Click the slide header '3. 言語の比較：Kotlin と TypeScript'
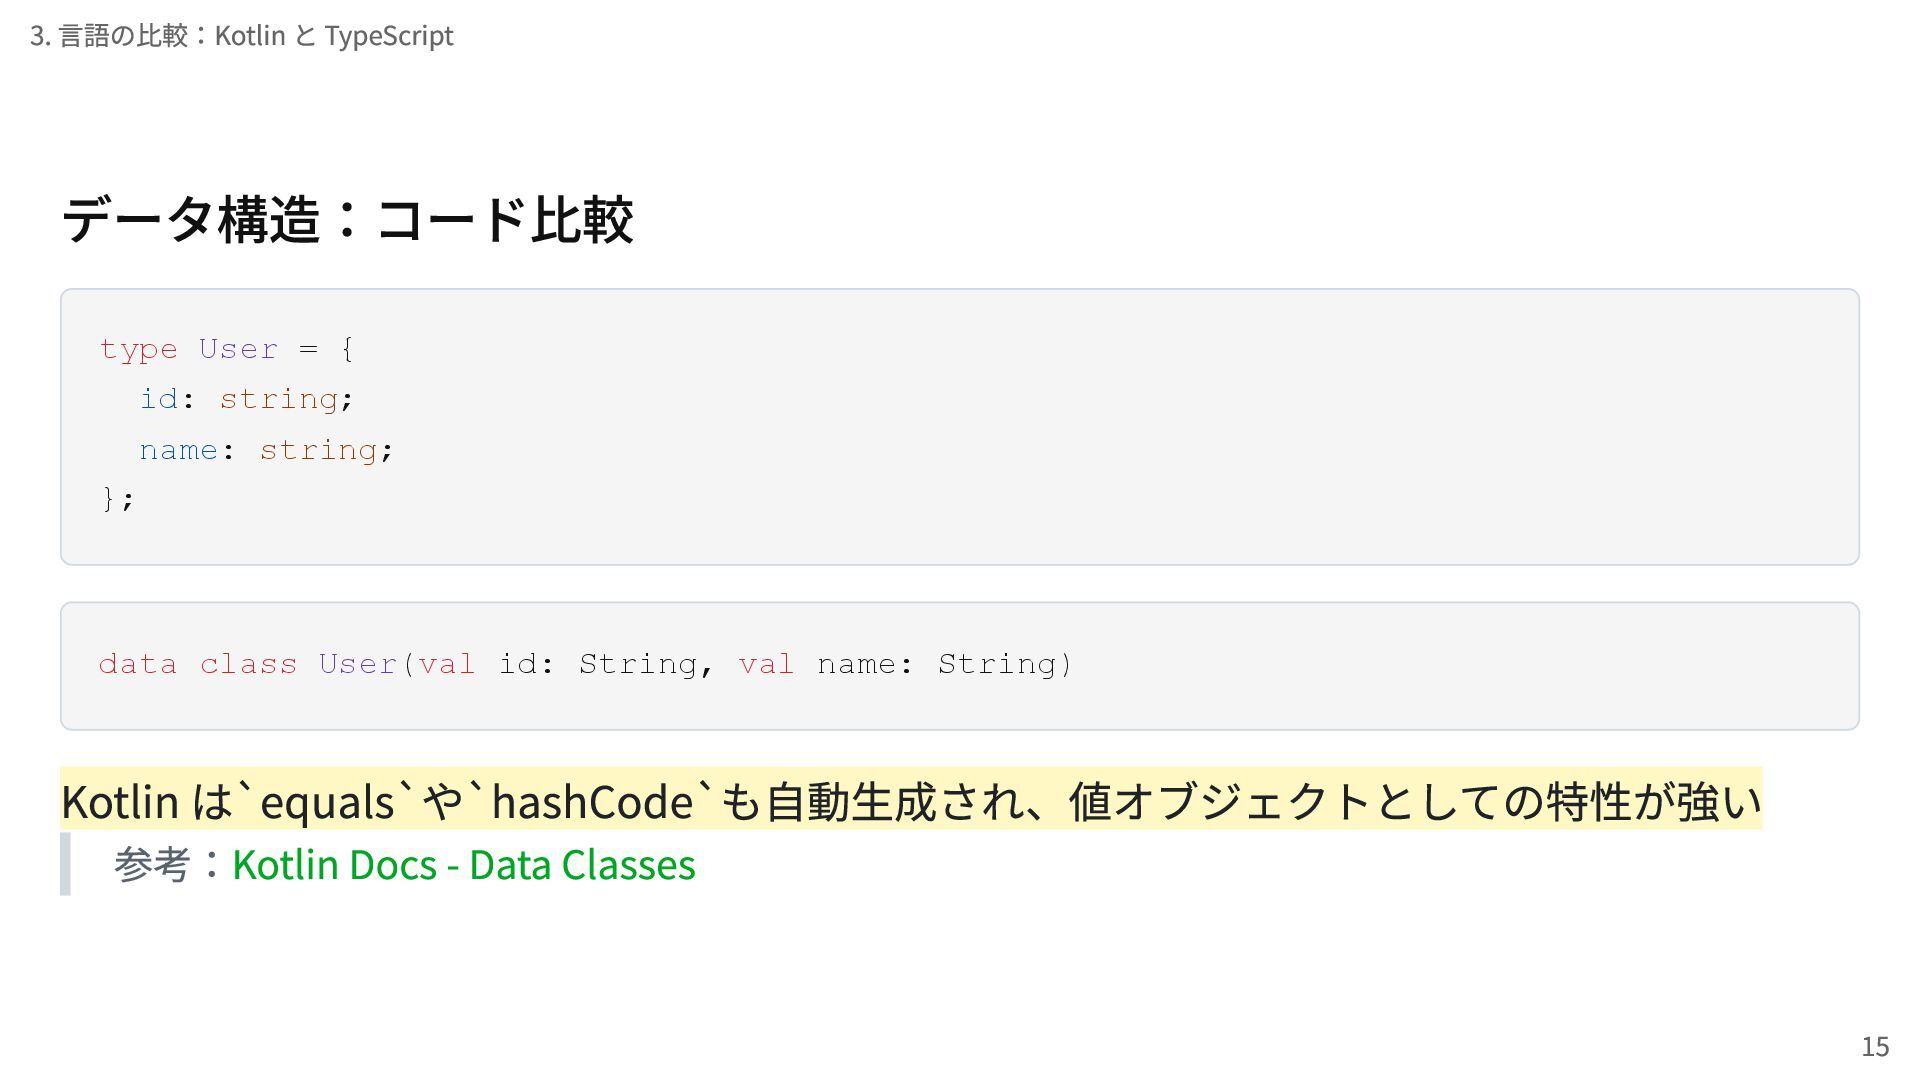The width and height of the screenshot is (1920, 1080). coord(241,36)
